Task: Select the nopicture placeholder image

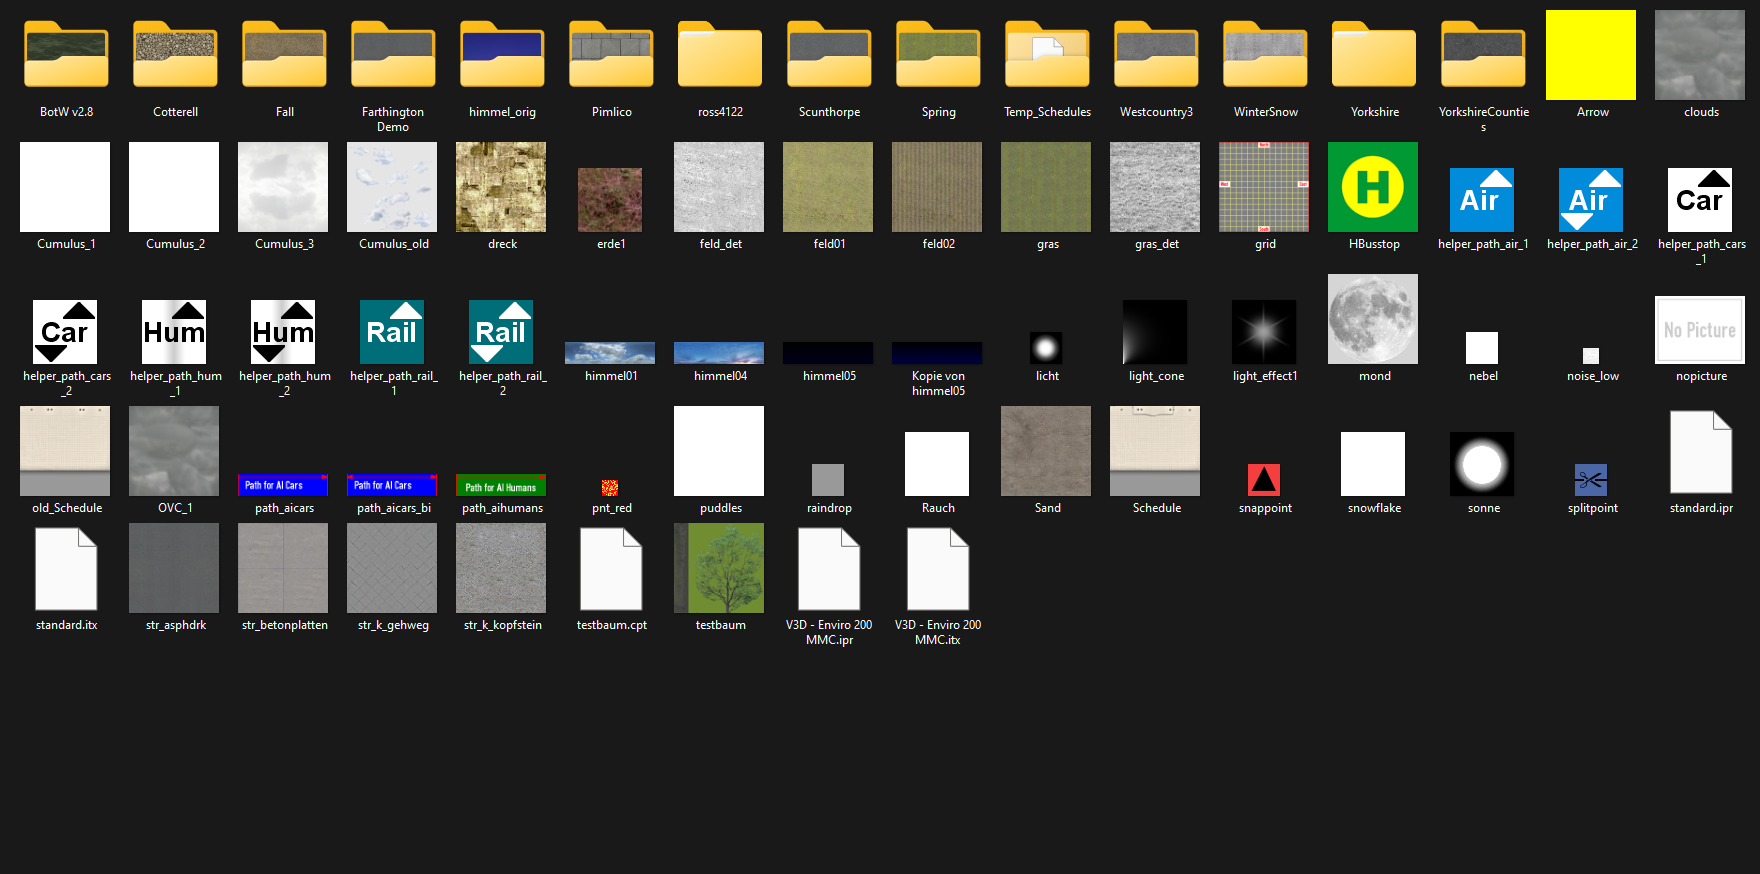Action: [x=1700, y=330]
